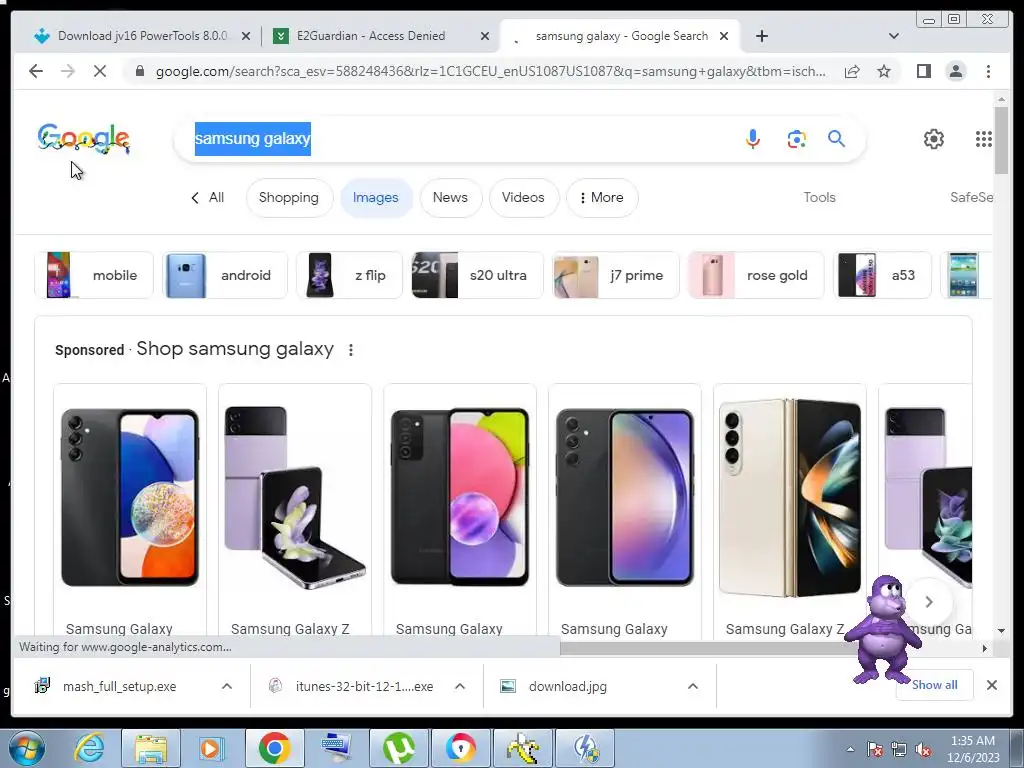This screenshot has height=768, width=1024.
Task: Open the More search filters dropdown
Action: (601, 197)
